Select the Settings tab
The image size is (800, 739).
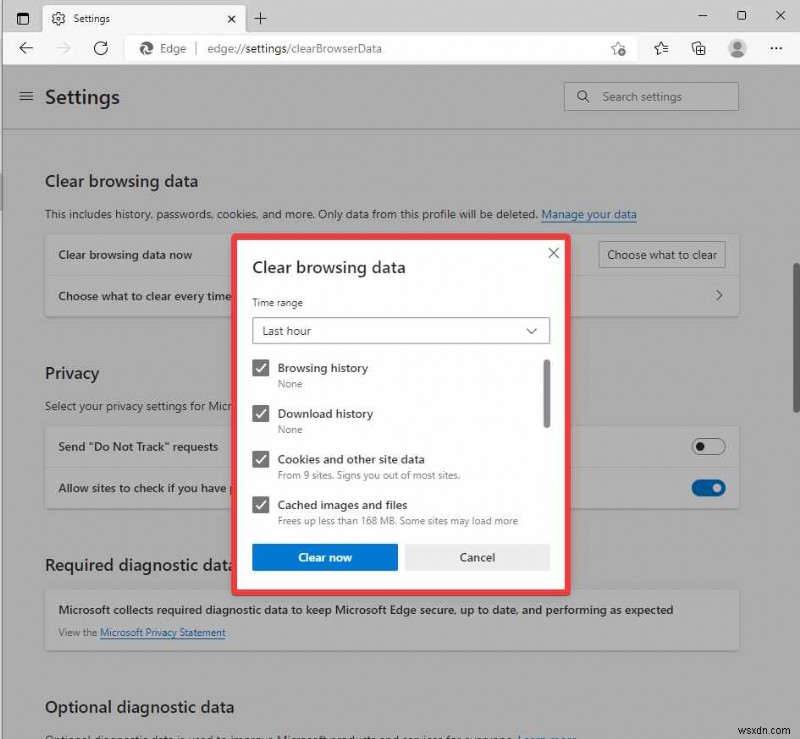(144, 19)
